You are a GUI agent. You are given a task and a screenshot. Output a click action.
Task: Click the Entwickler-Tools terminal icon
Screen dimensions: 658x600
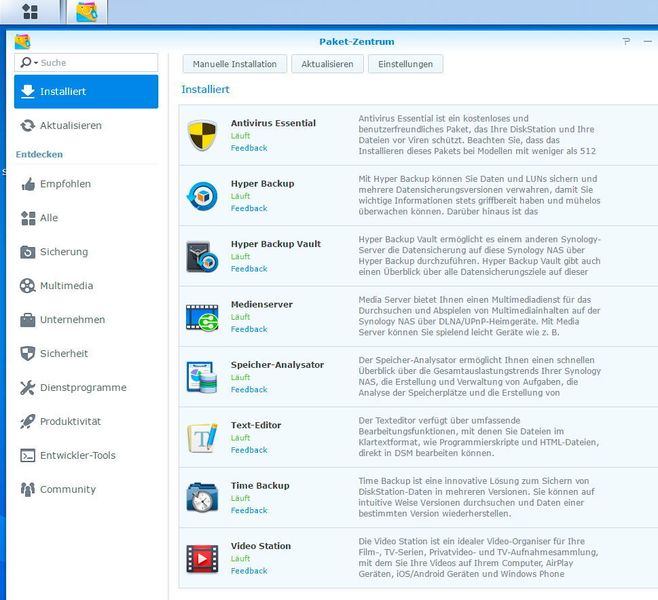(28, 455)
